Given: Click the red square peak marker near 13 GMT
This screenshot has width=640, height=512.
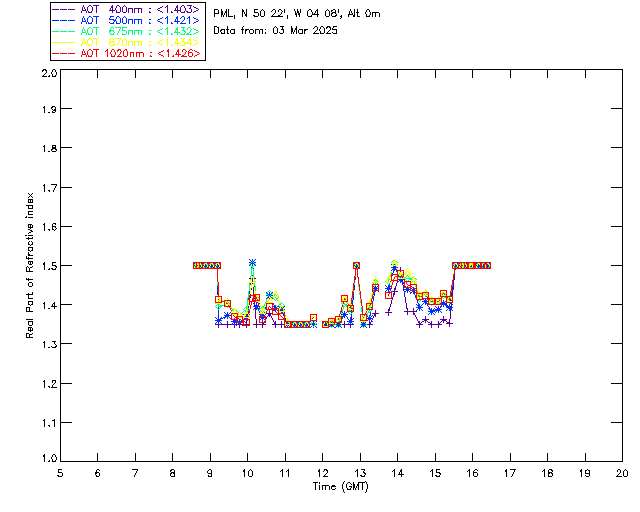Looking at the screenshot, I should point(356,265).
